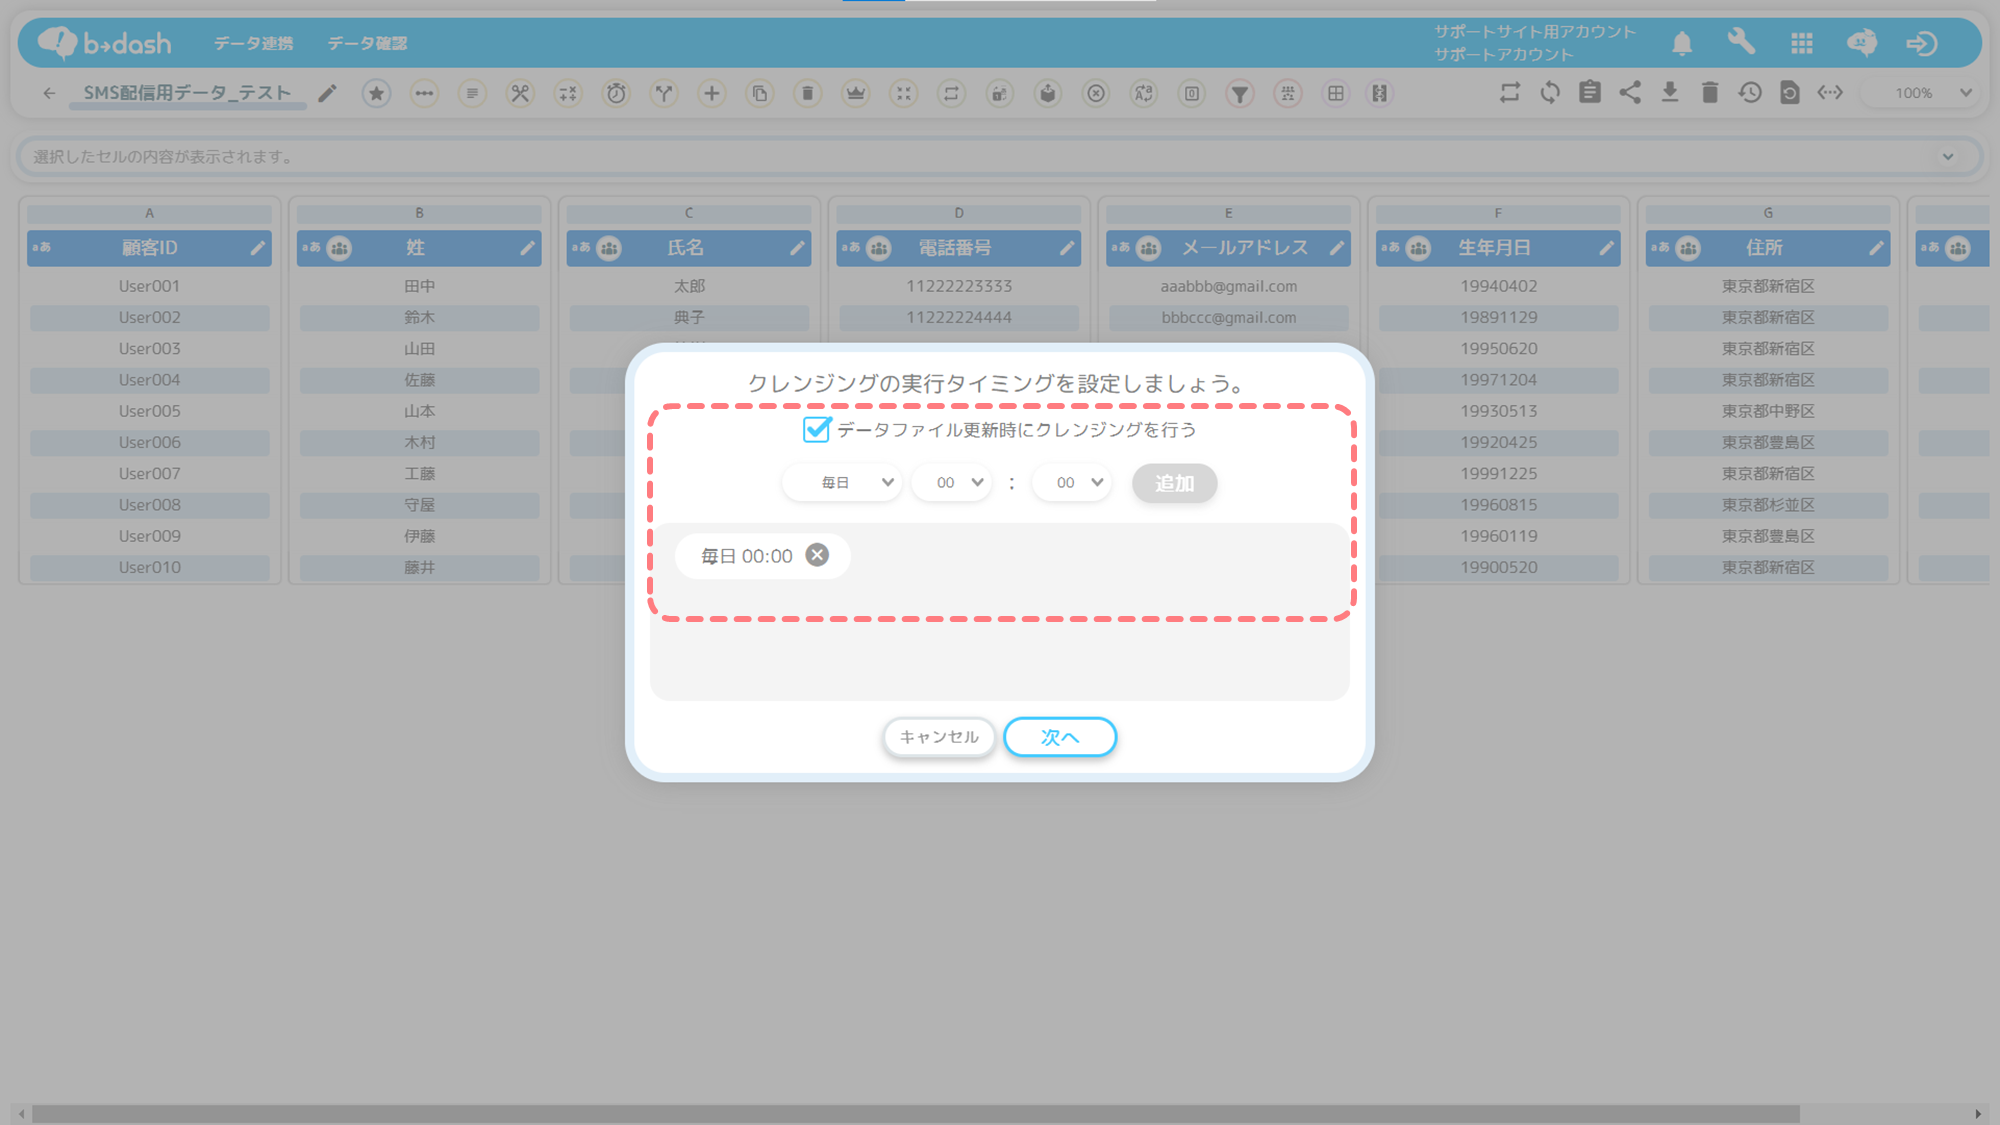Open the データ連携 menu

coord(254,44)
